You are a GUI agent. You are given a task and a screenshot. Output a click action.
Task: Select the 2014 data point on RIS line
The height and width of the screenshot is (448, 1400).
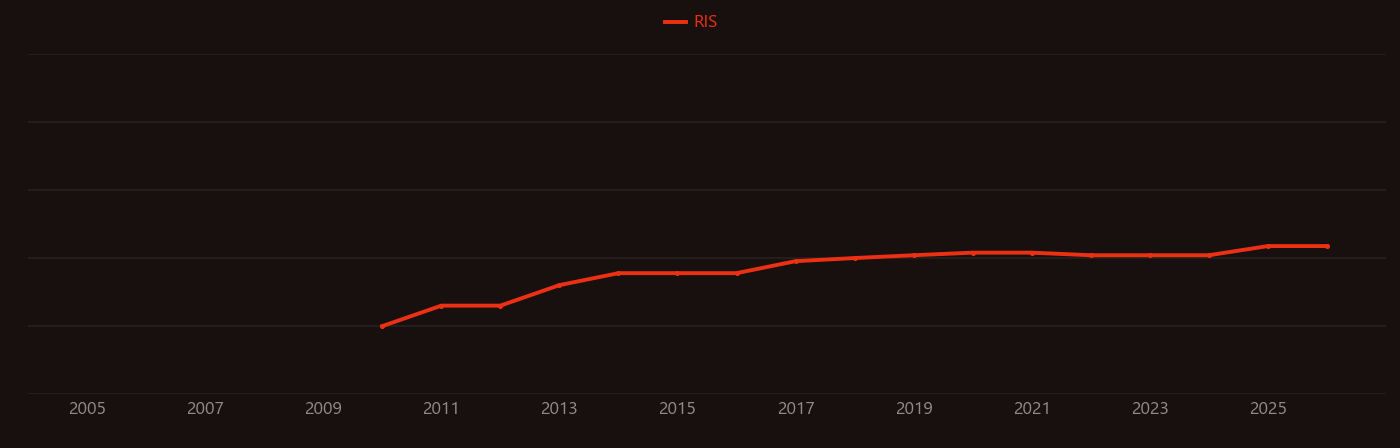(x=618, y=273)
